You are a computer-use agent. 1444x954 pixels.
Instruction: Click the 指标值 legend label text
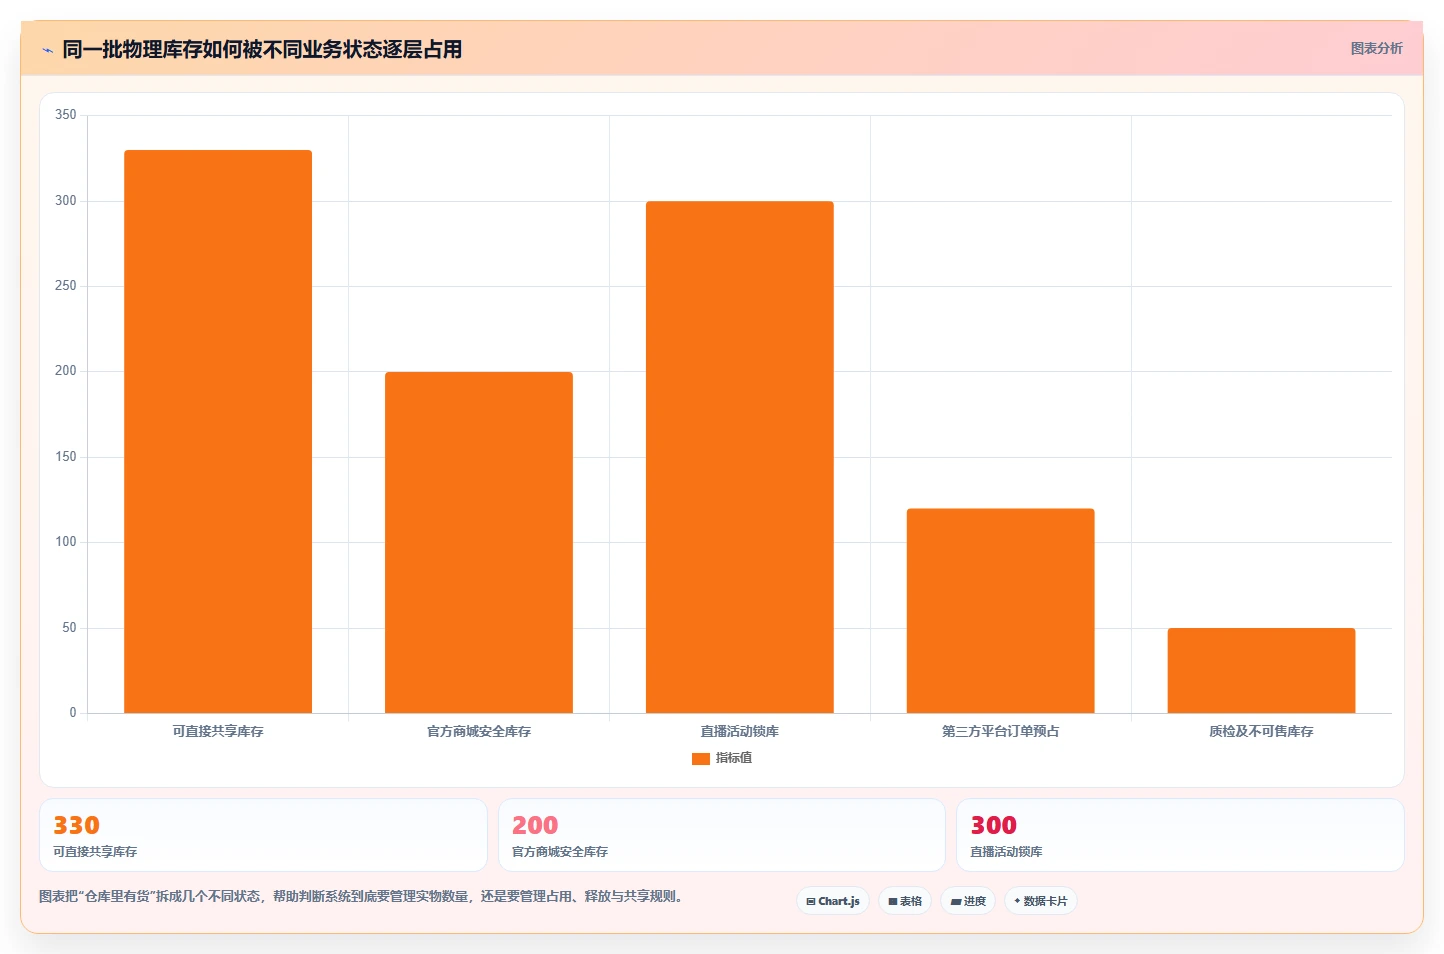pos(734,758)
